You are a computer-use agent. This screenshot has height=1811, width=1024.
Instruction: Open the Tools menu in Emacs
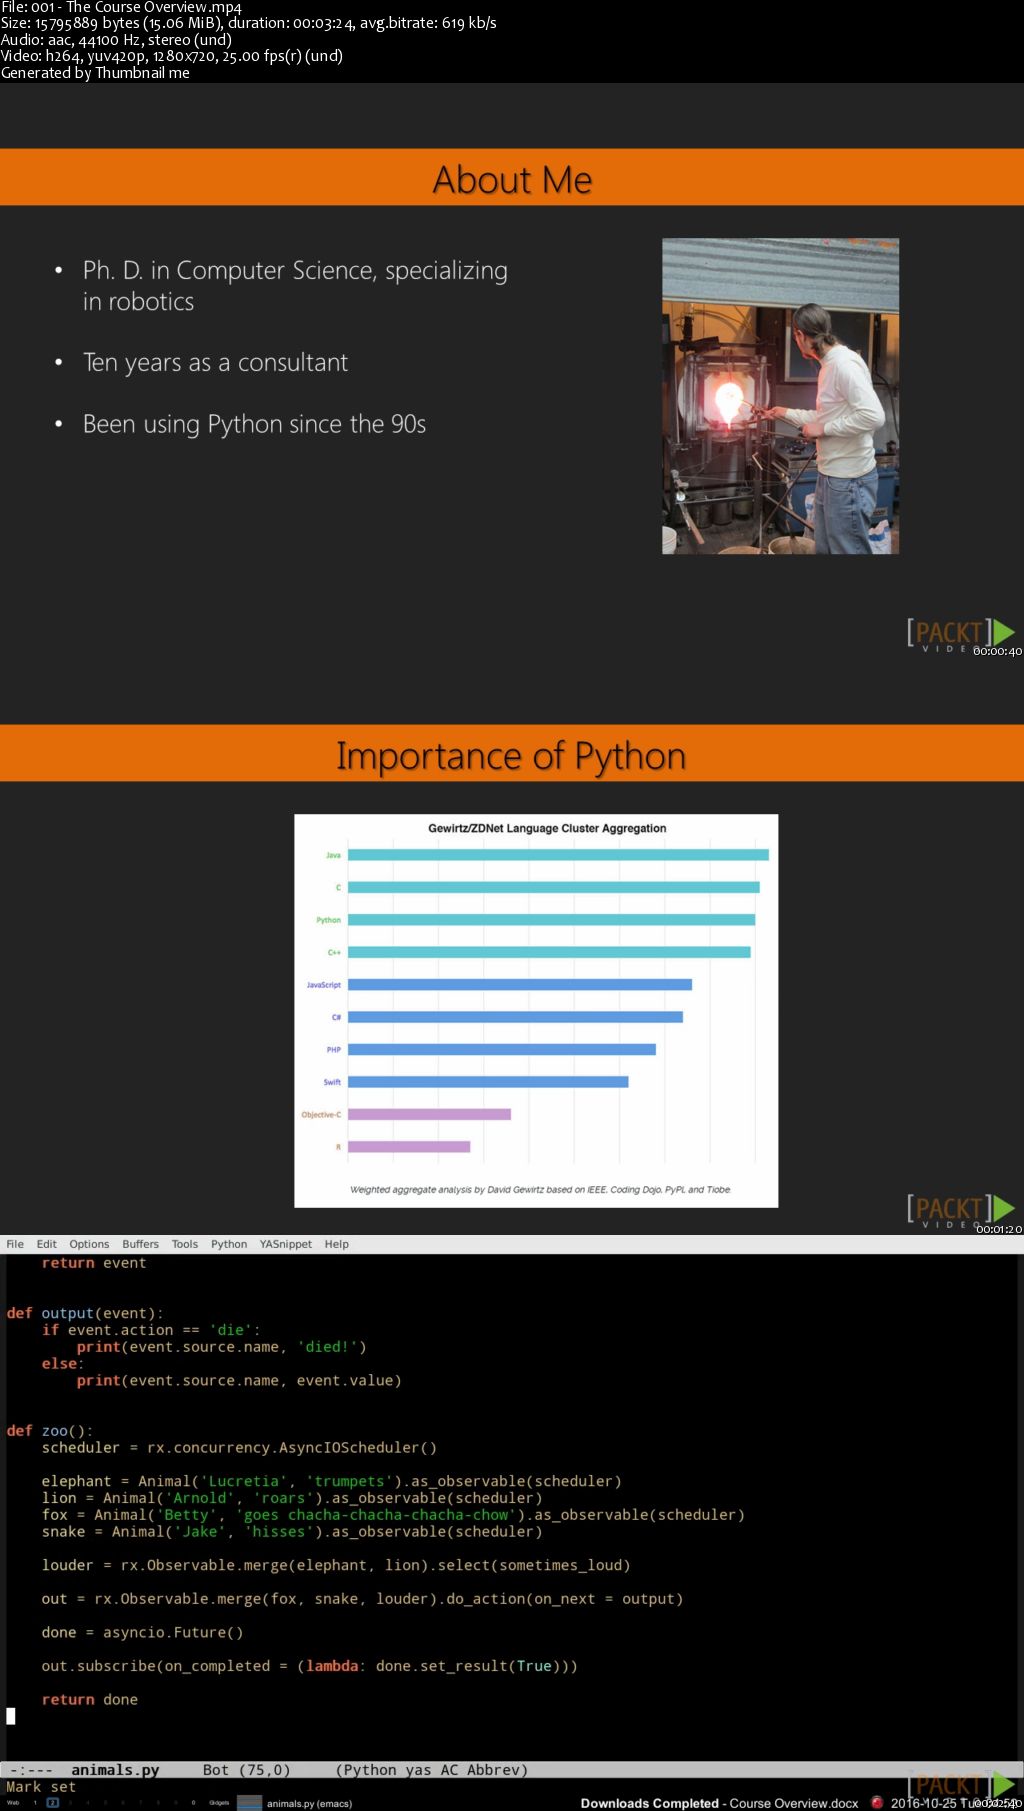coord(185,1244)
